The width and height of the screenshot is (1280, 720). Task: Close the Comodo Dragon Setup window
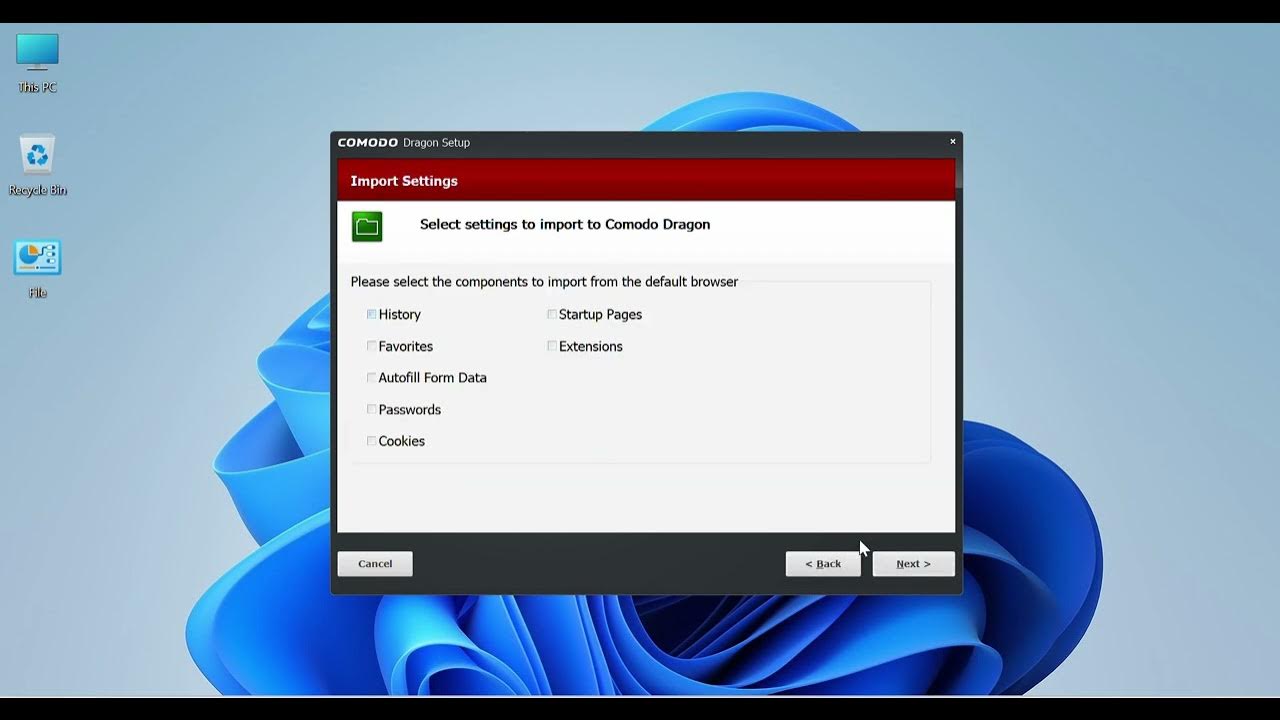point(952,142)
